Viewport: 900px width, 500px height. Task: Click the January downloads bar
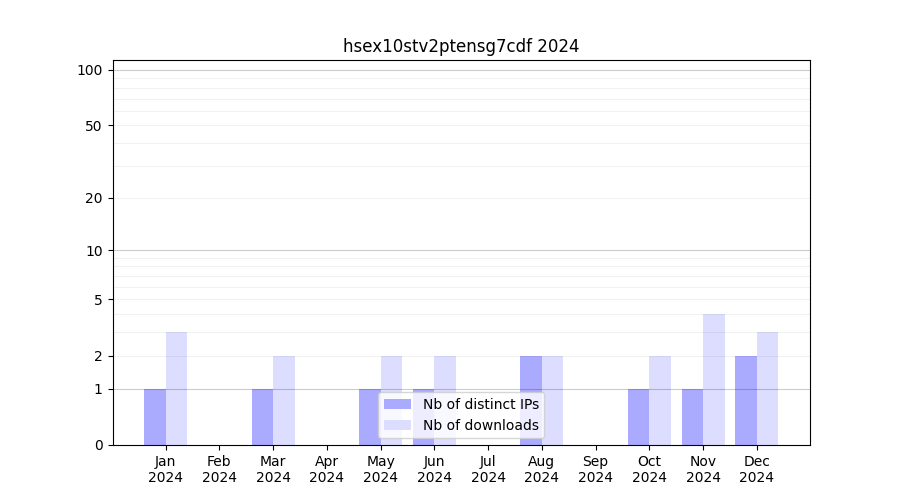176,388
